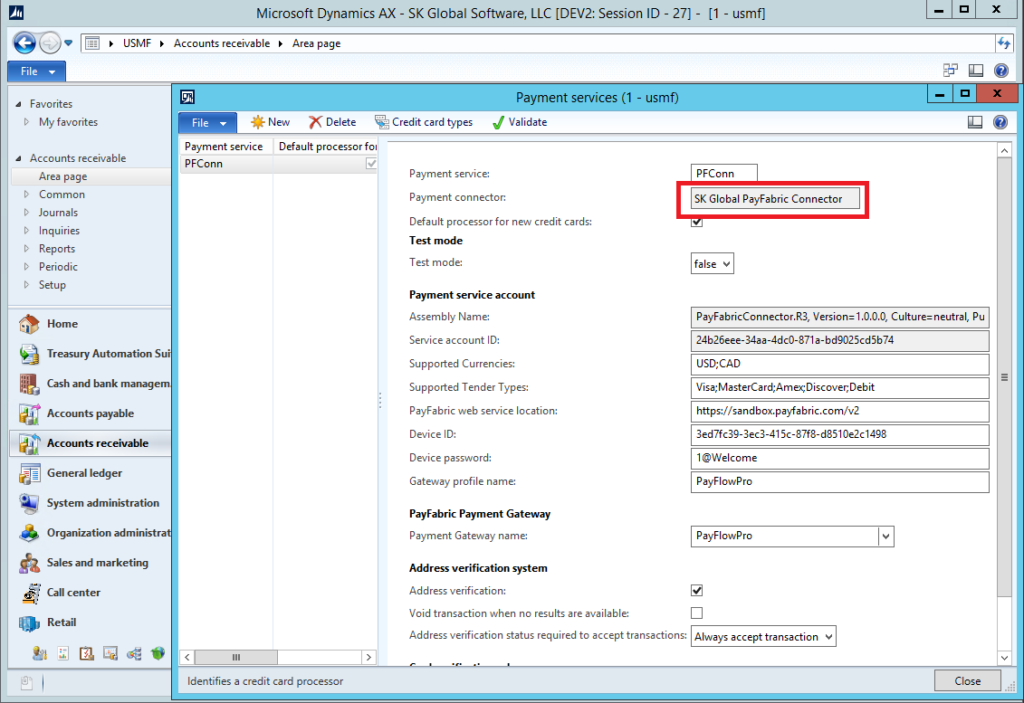Collapse Accounts receivable tree node
Viewport: 1024px width, 703px height.
(18, 158)
